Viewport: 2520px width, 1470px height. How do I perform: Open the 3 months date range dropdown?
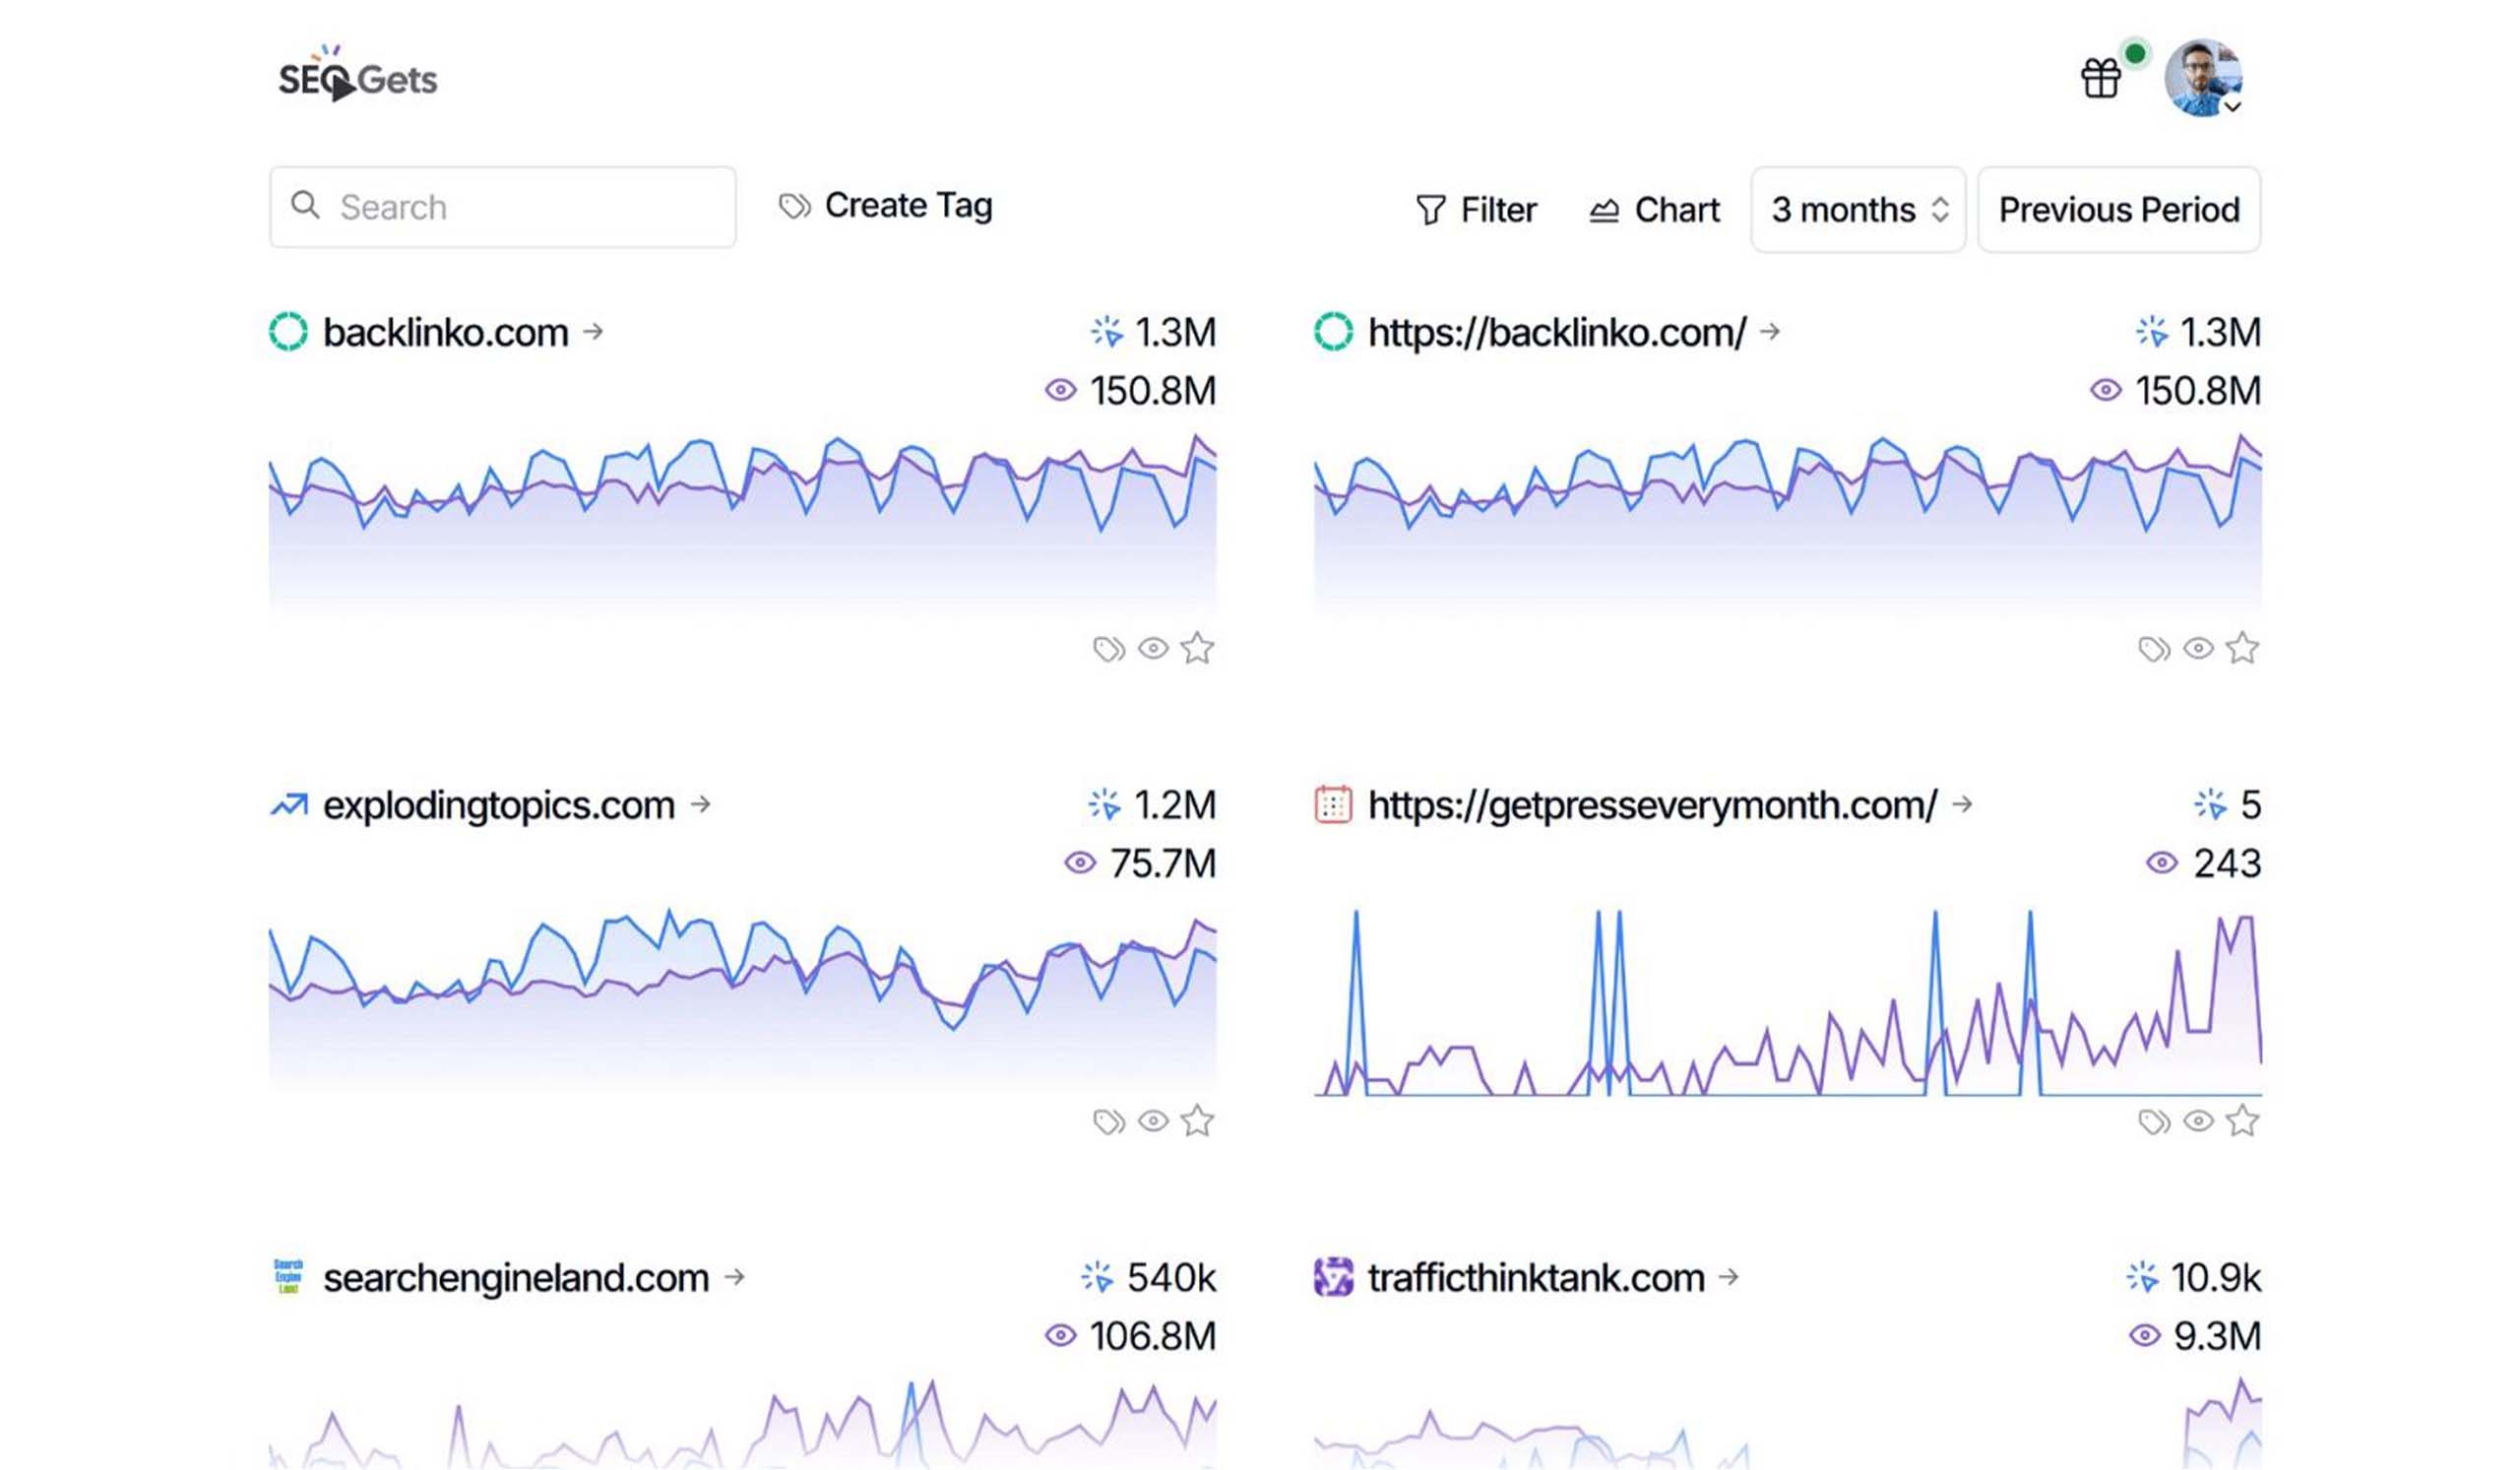pos(1858,210)
